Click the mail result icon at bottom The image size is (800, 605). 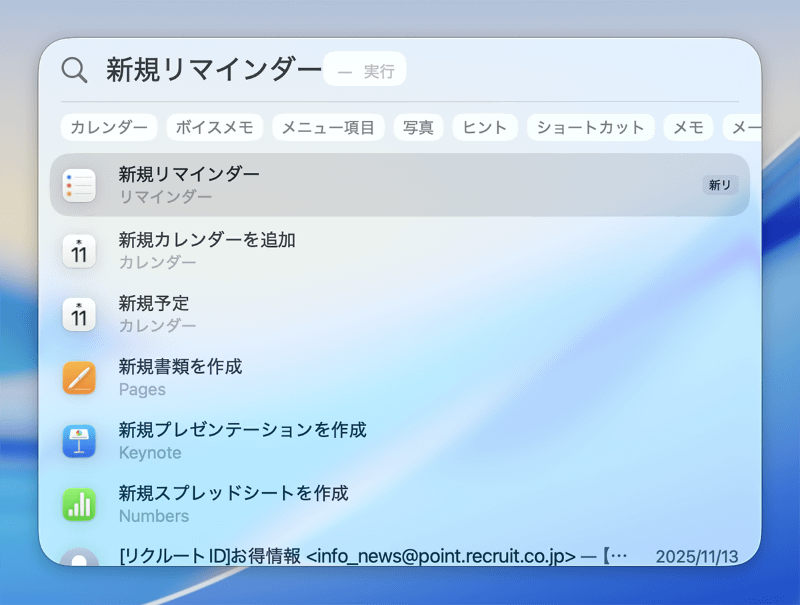coord(79,556)
